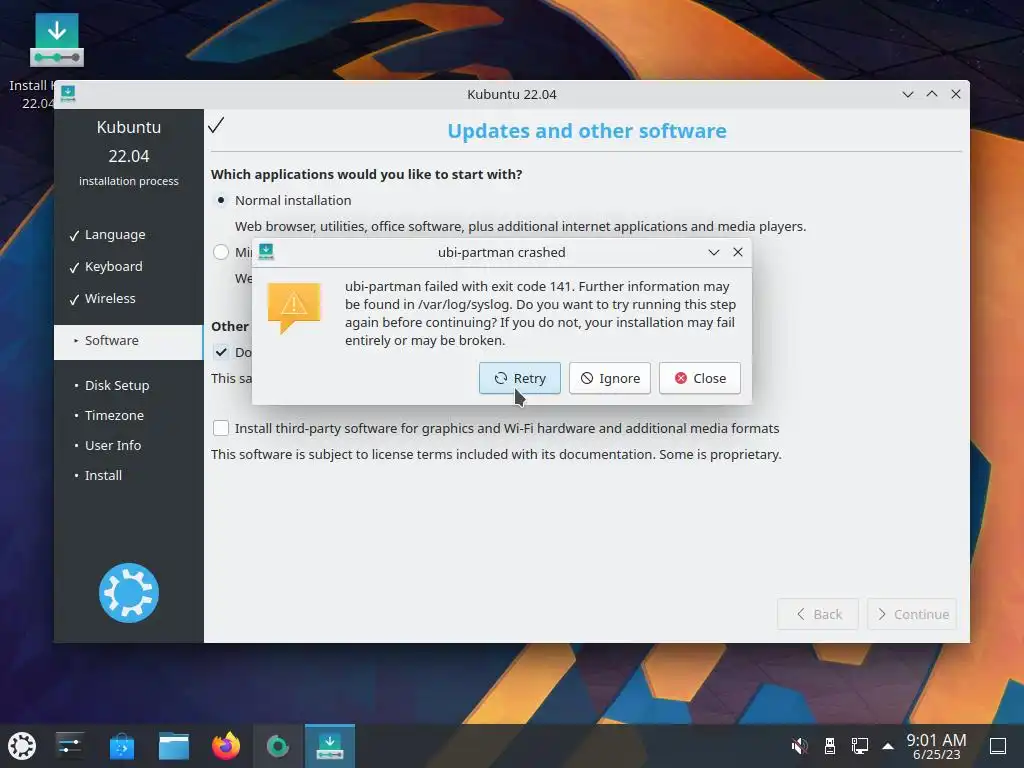Click the Kubuntu gear logo in sidebar
Viewport: 1024px width, 768px height.
[x=129, y=593]
